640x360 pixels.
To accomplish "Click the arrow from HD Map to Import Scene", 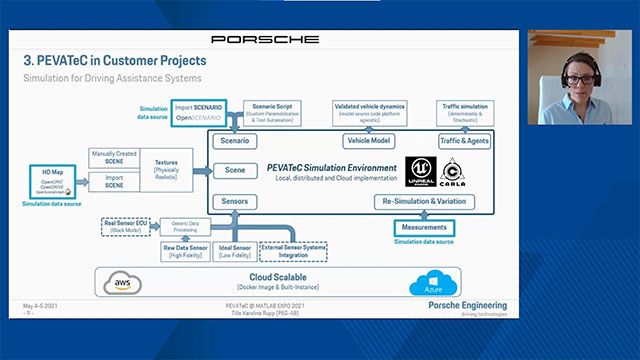I will (x=82, y=182).
